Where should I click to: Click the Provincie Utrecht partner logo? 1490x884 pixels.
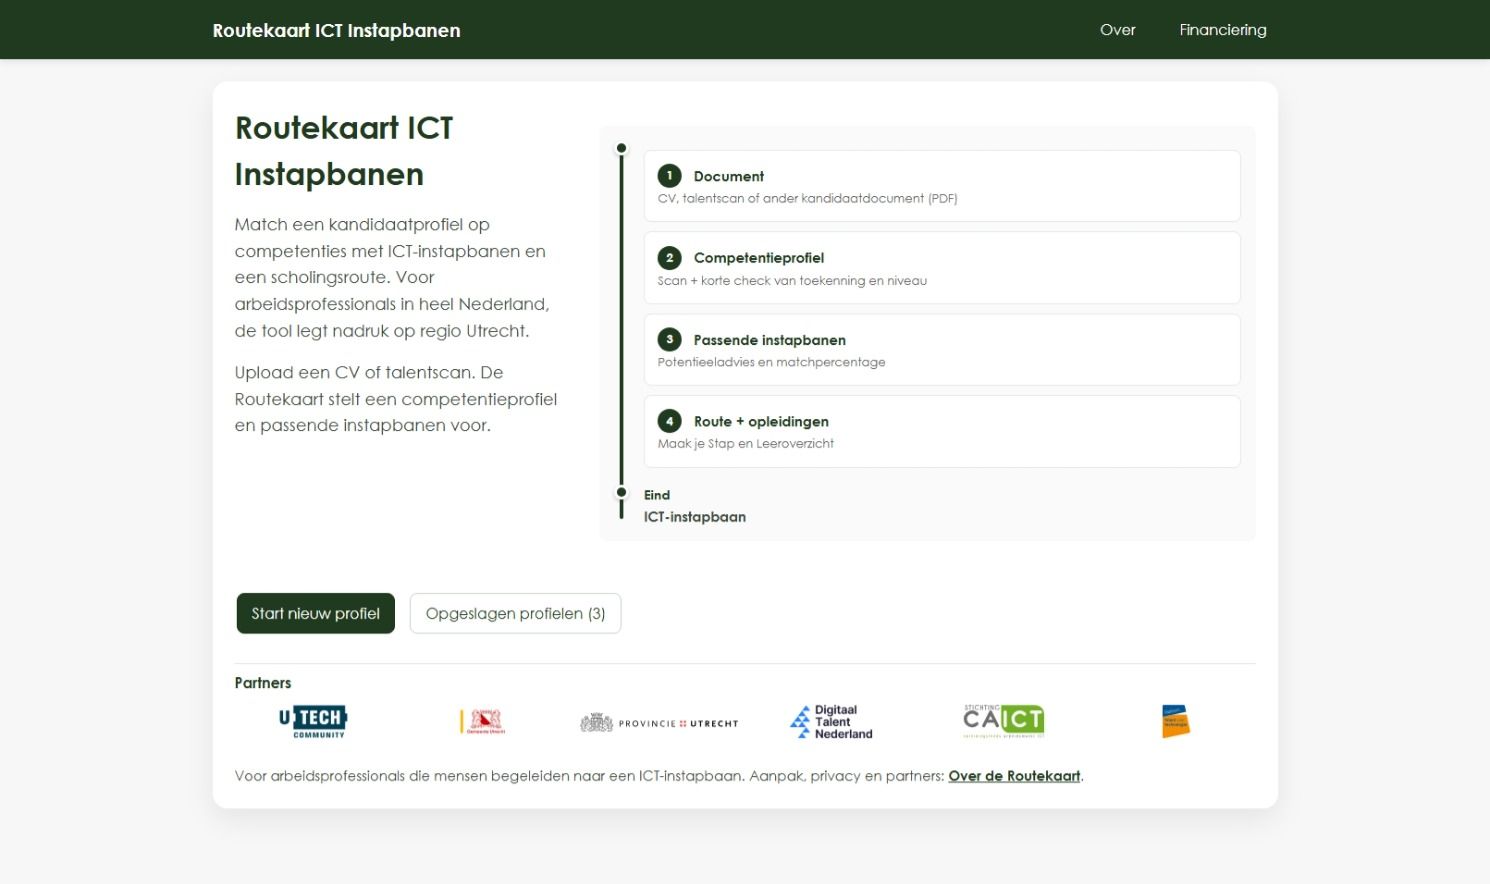coord(659,722)
